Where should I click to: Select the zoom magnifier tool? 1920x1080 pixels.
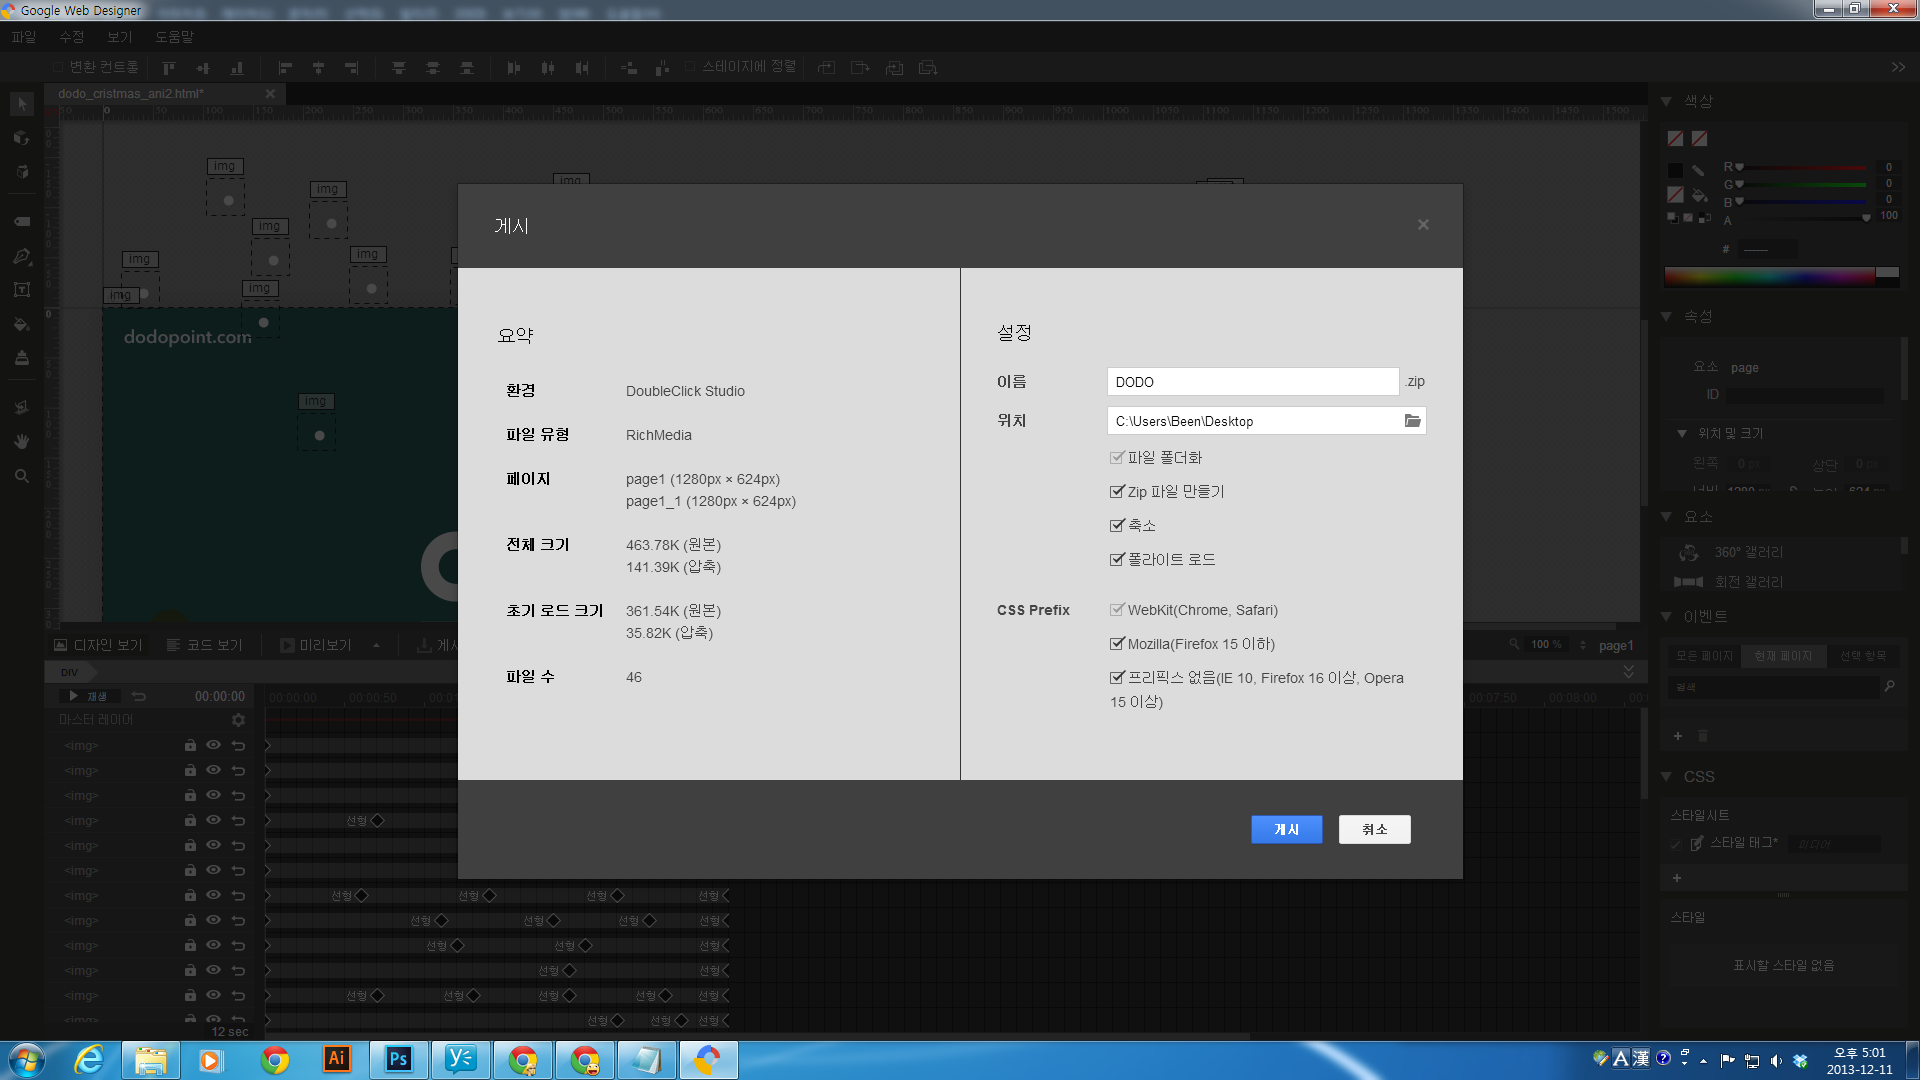22,476
